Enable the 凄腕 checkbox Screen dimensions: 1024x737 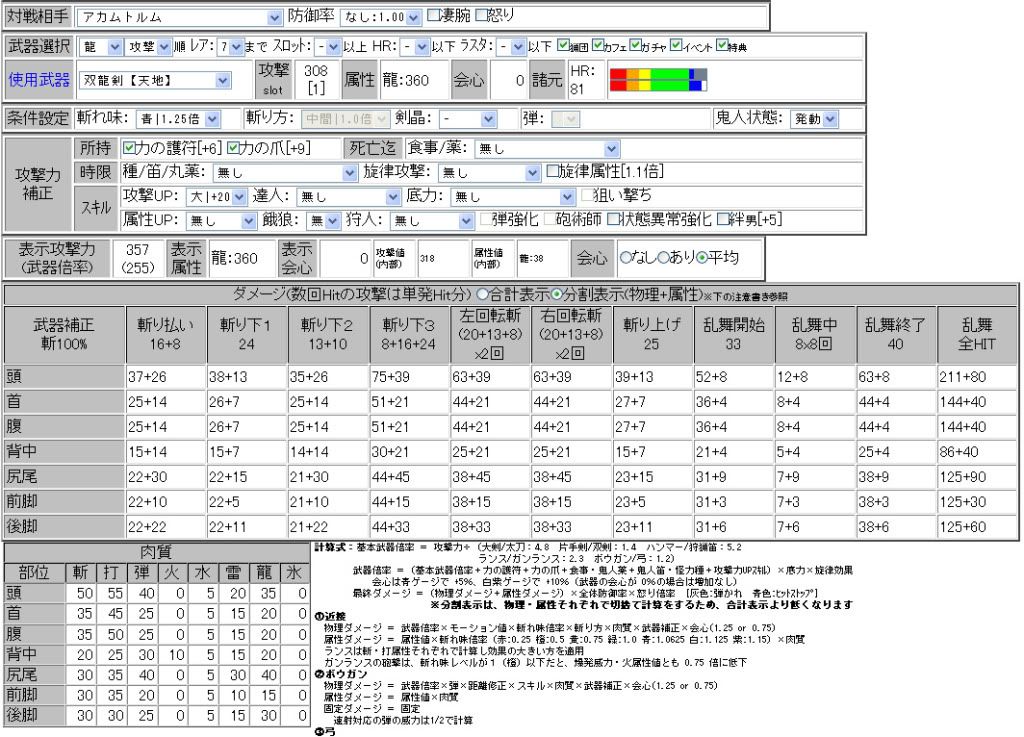tap(433, 17)
